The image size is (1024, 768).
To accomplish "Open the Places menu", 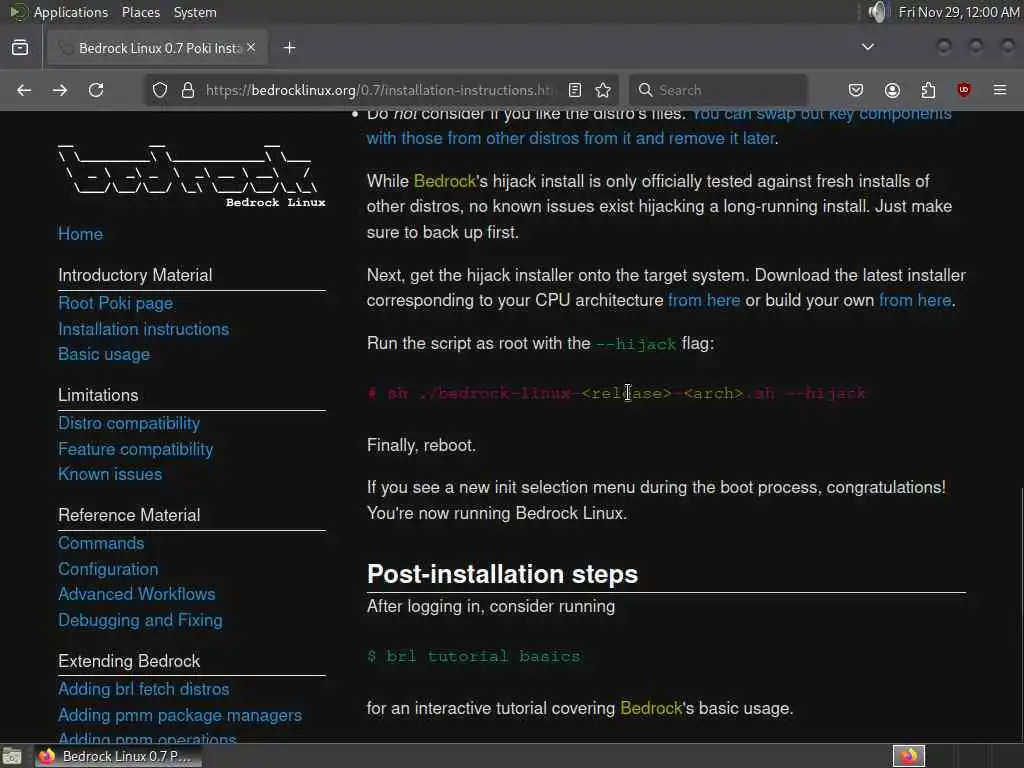I will point(140,12).
